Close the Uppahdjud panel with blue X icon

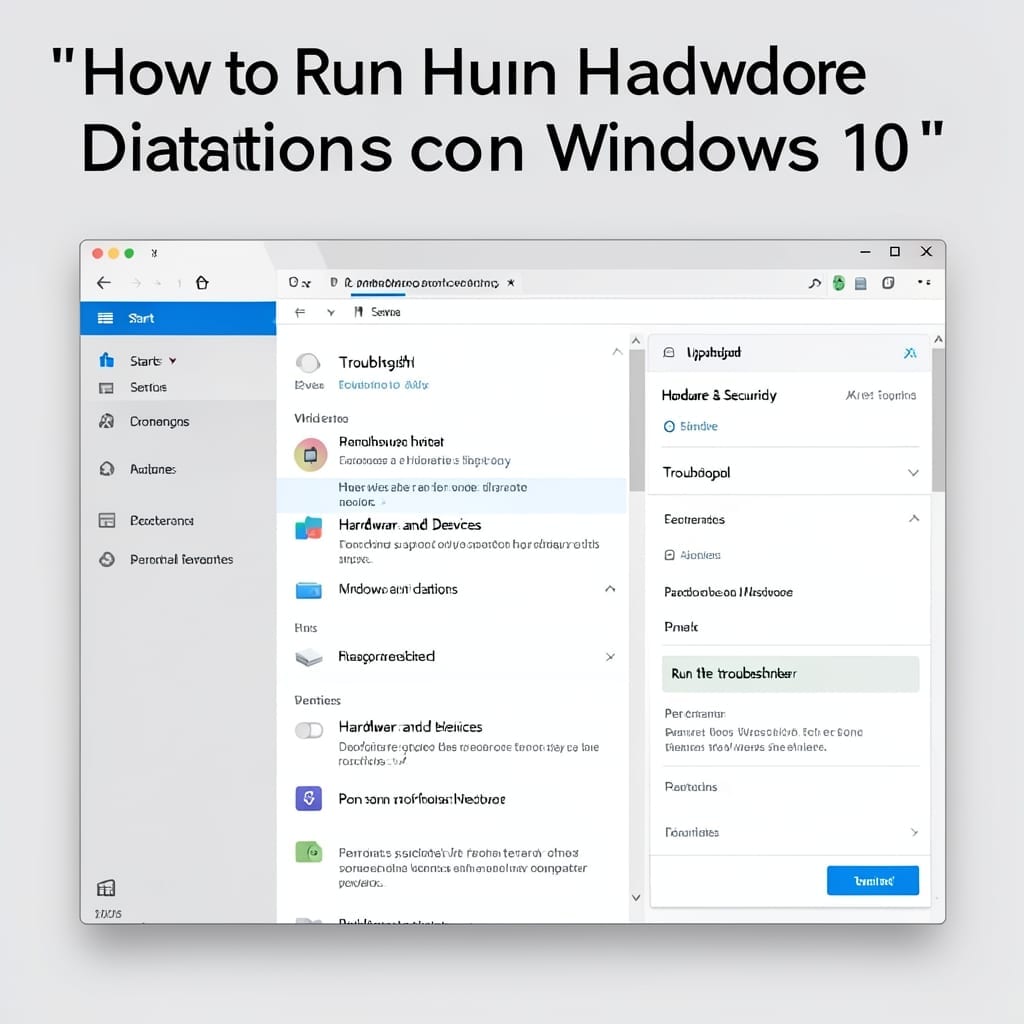(x=910, y=353)
